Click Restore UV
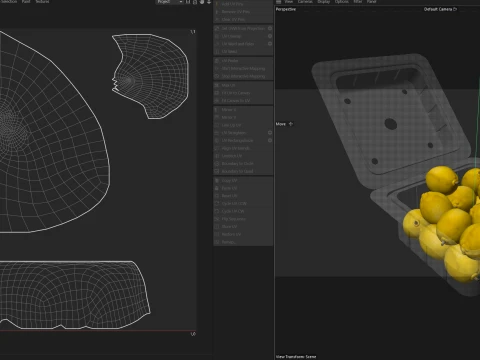480x360 pixels. [243, 234]
